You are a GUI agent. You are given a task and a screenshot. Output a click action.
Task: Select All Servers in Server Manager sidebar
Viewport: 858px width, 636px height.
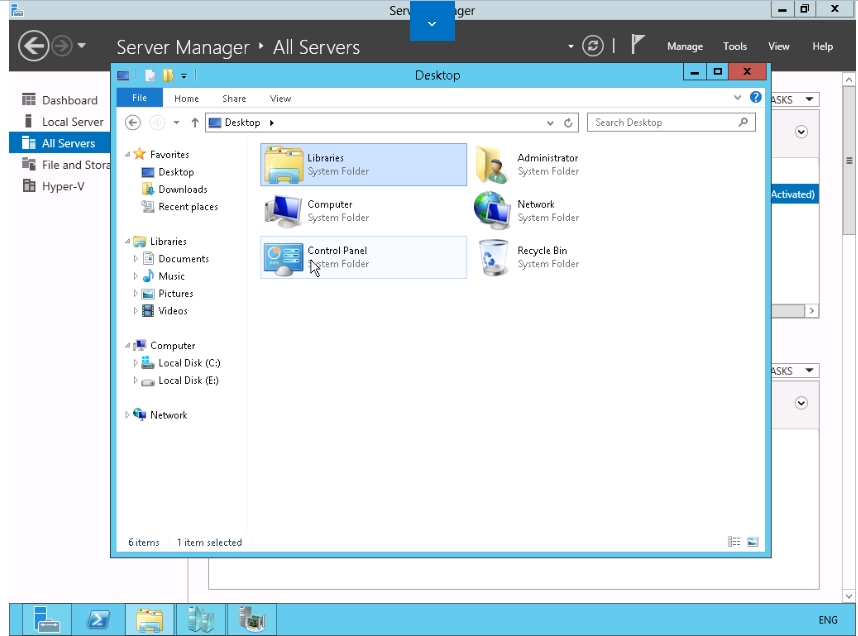click(60, 143)
